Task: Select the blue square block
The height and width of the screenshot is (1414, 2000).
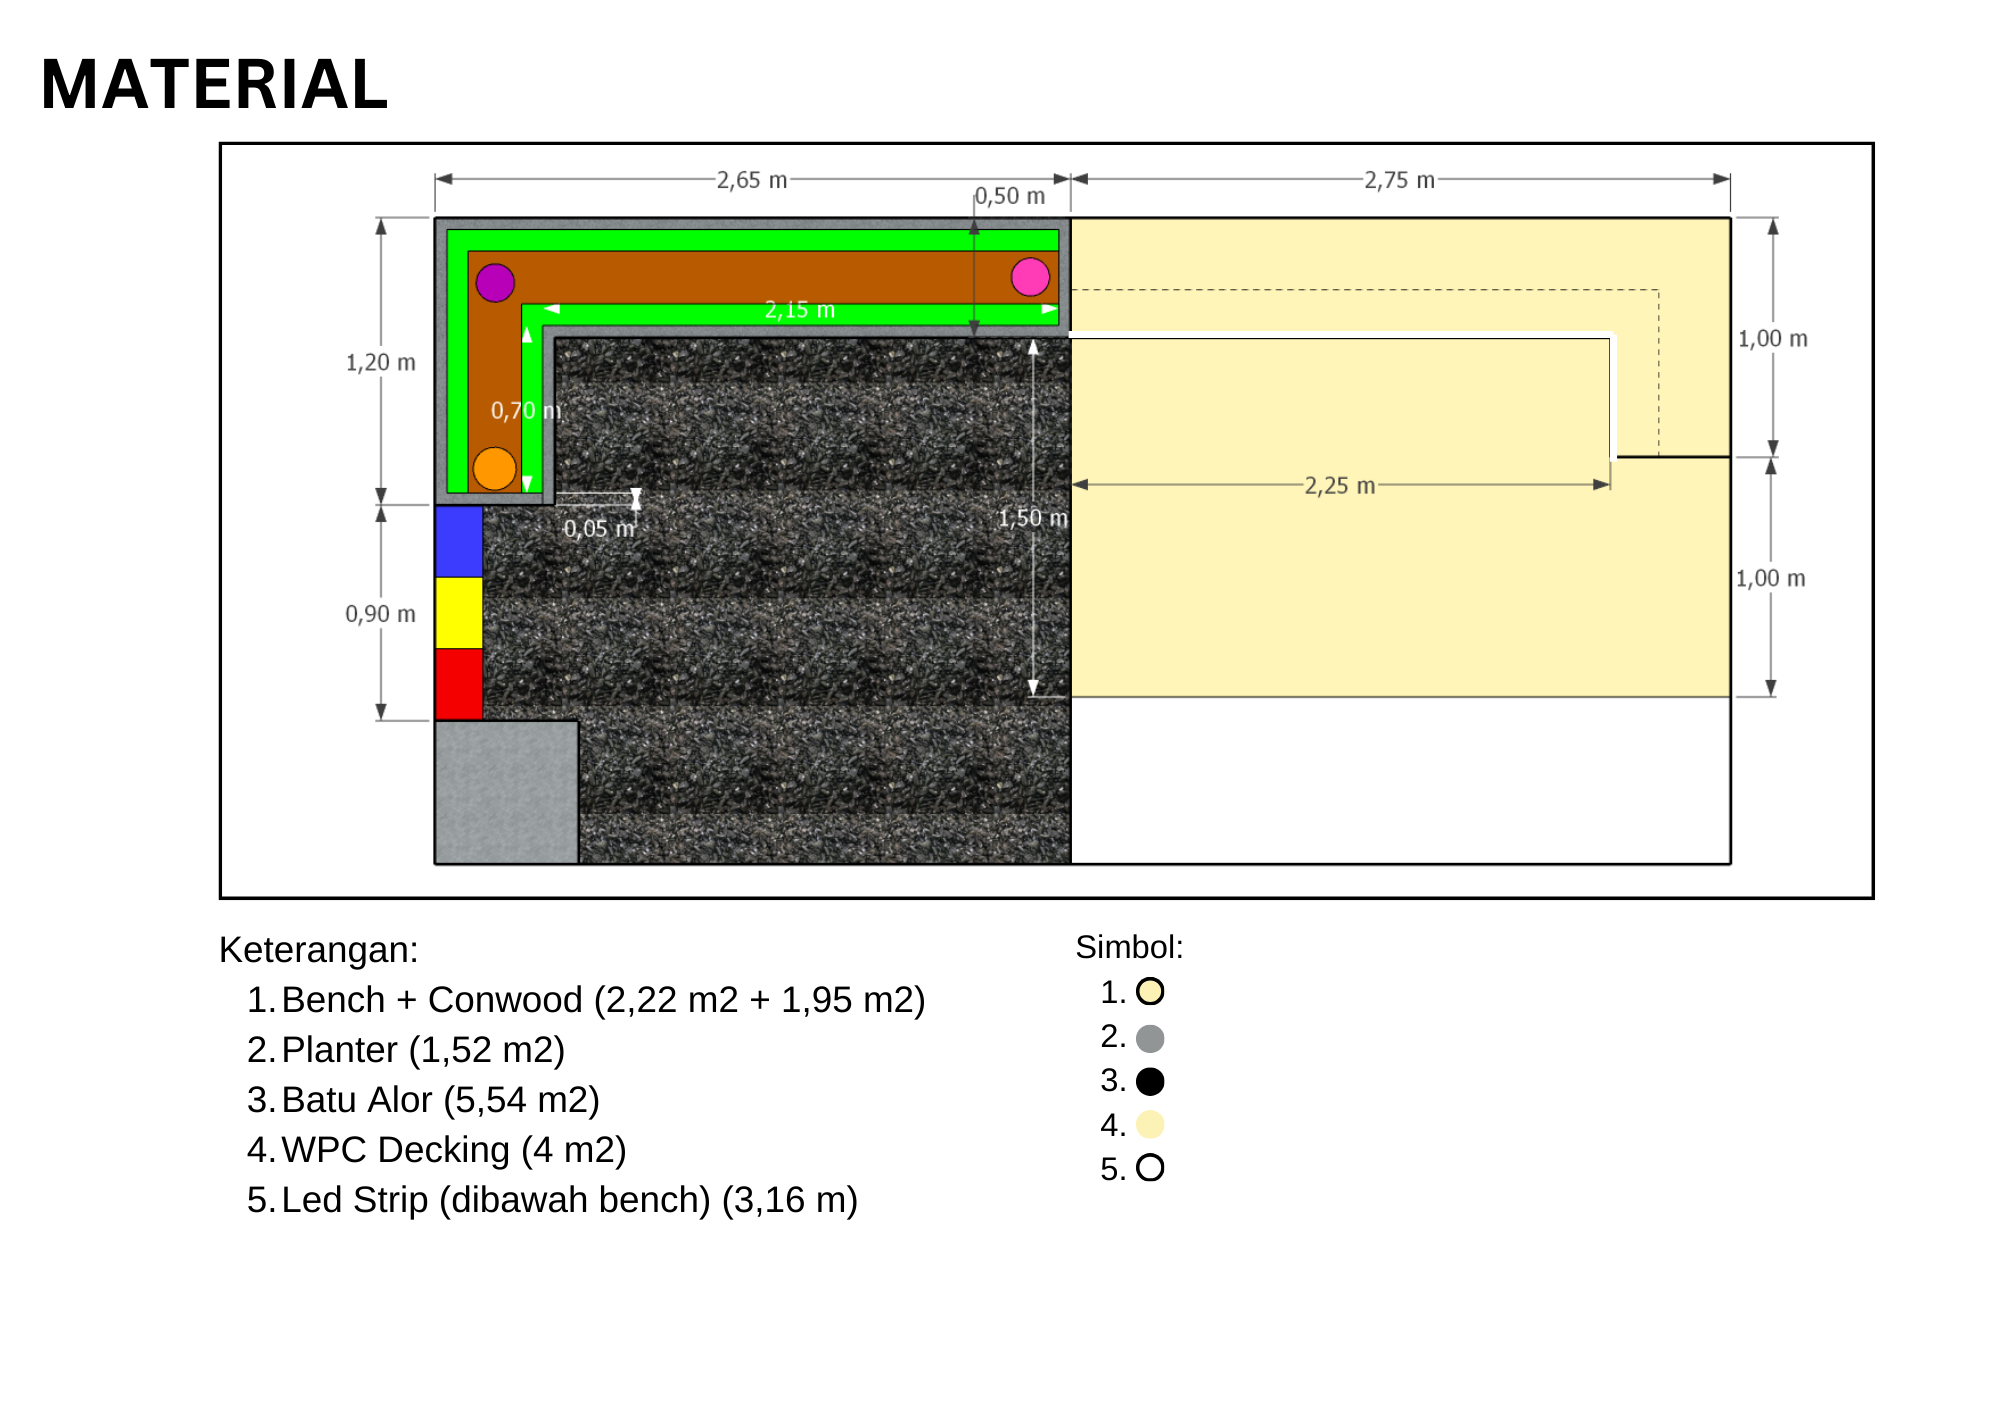Action: coord(459,541)
